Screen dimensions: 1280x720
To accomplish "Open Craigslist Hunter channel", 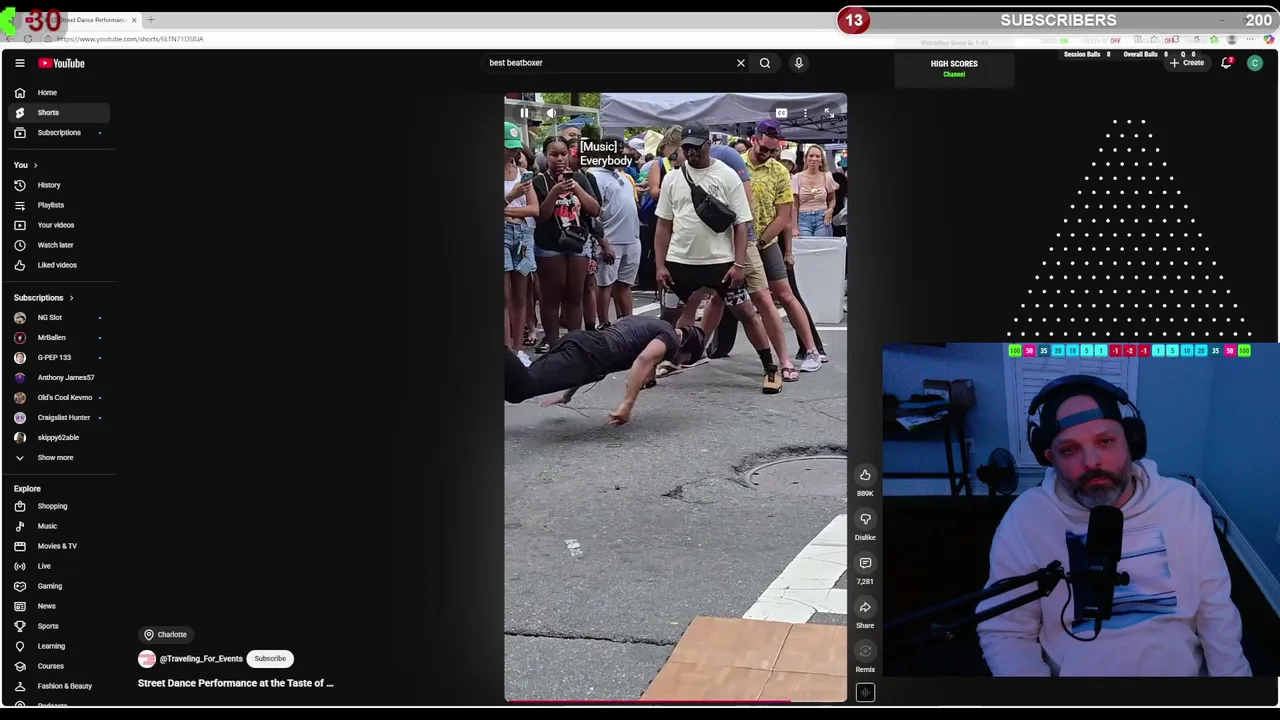I will click(58, 417).
